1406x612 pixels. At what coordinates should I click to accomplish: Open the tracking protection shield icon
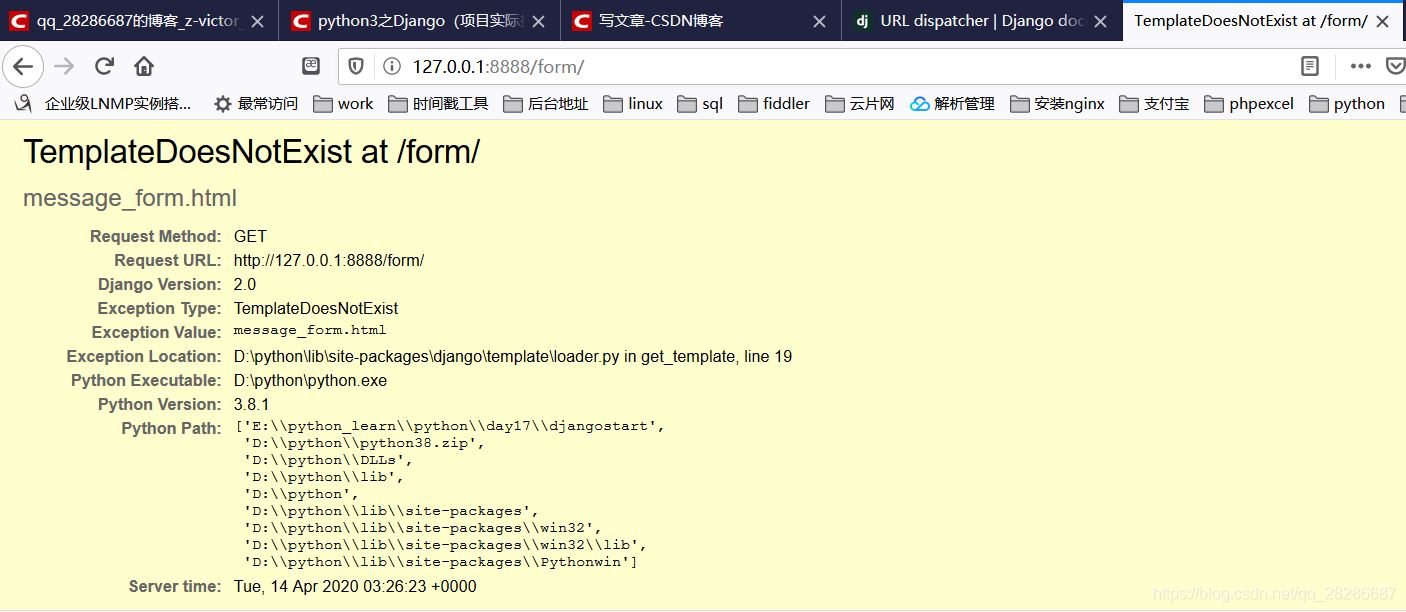point(356,66)
